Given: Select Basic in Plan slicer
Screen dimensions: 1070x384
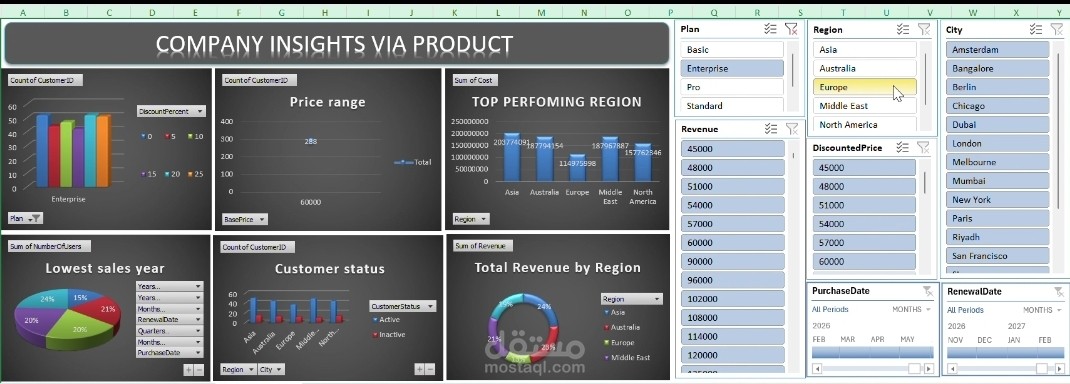Looking at the screenshot, I should [732, 50].
